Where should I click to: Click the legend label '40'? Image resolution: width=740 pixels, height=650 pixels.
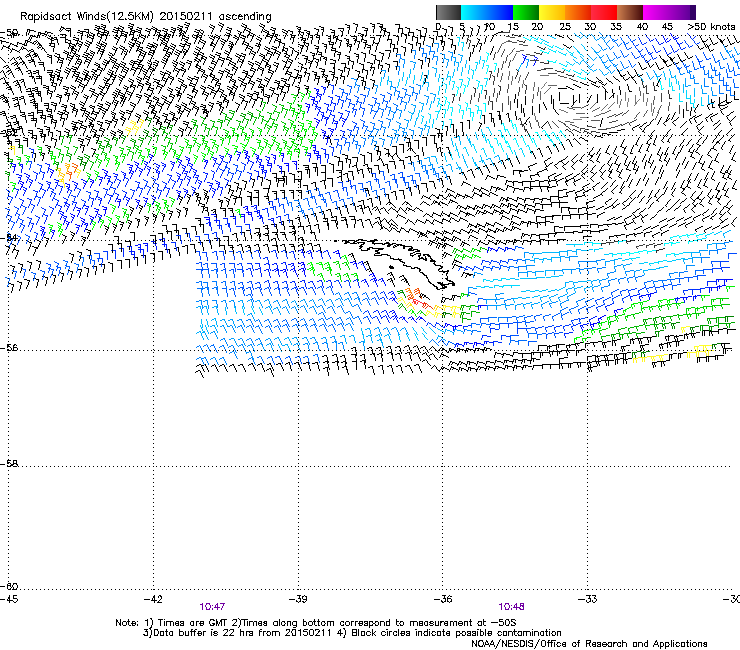[x=642, y=27]
